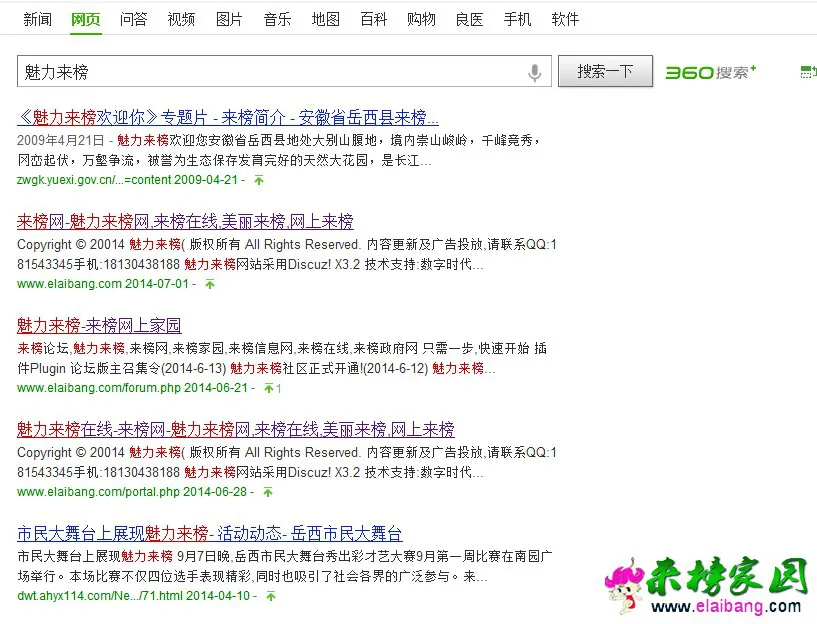This screenshot has height=624, width=817.
Task: Switch to the 新闻 tab
Action: point(38,19)
